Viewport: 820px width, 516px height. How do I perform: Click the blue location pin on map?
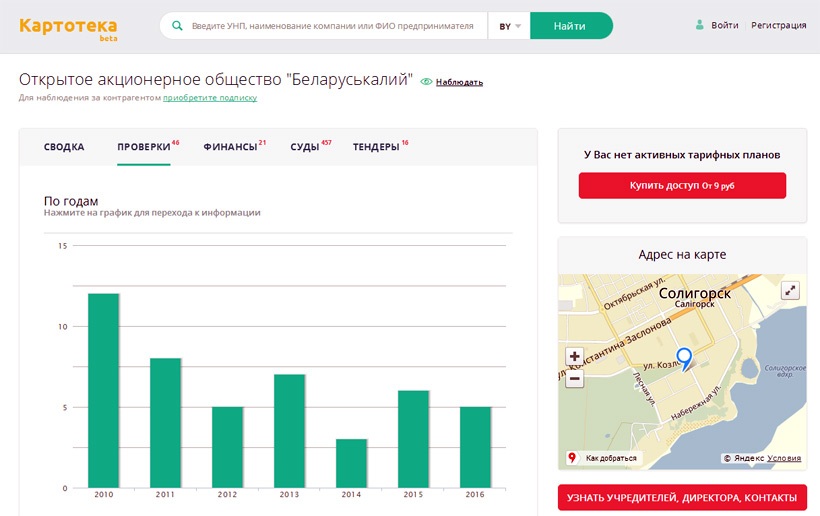point(684,357)
